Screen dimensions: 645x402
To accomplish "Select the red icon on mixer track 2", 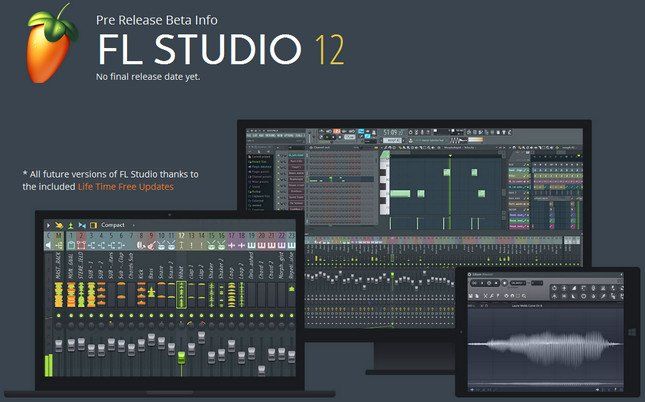I will click(x=81, y=245).
